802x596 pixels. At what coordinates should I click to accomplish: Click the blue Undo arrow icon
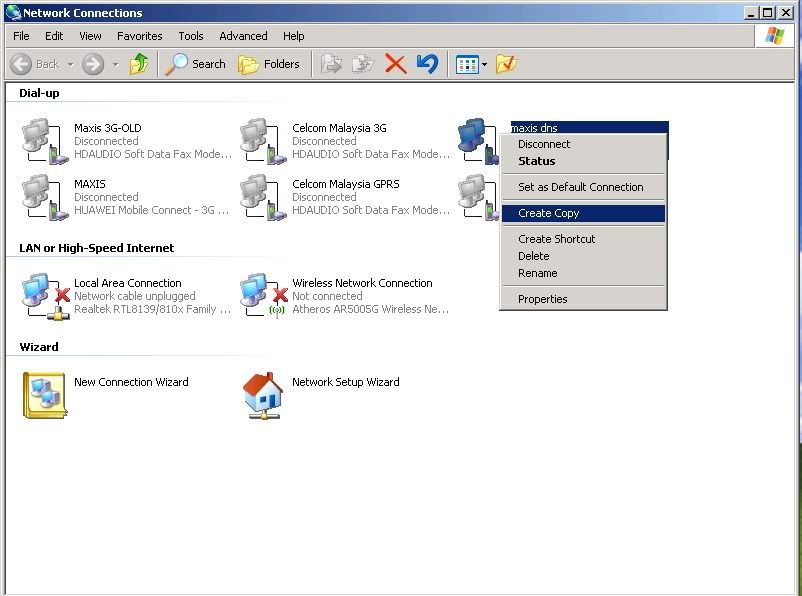(x=427, y=64)
